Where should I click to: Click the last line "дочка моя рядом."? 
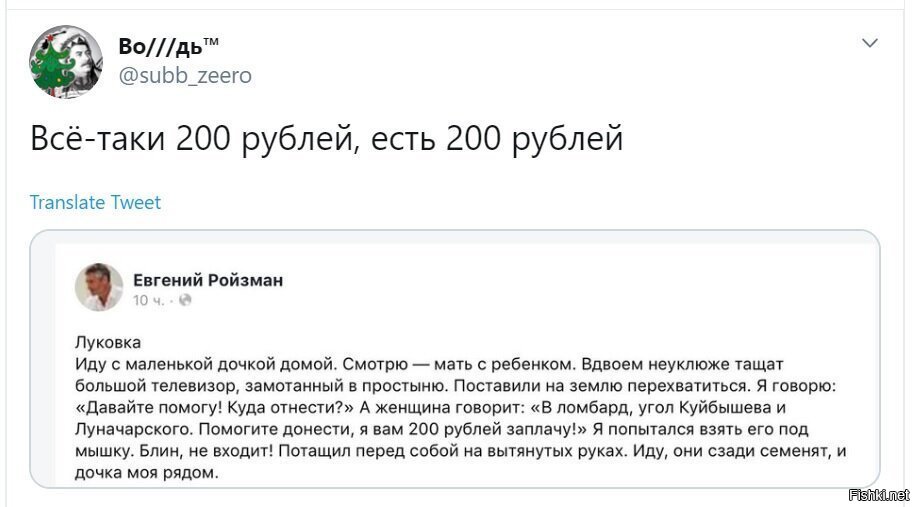pyautogui.click(x=146, y=472)
